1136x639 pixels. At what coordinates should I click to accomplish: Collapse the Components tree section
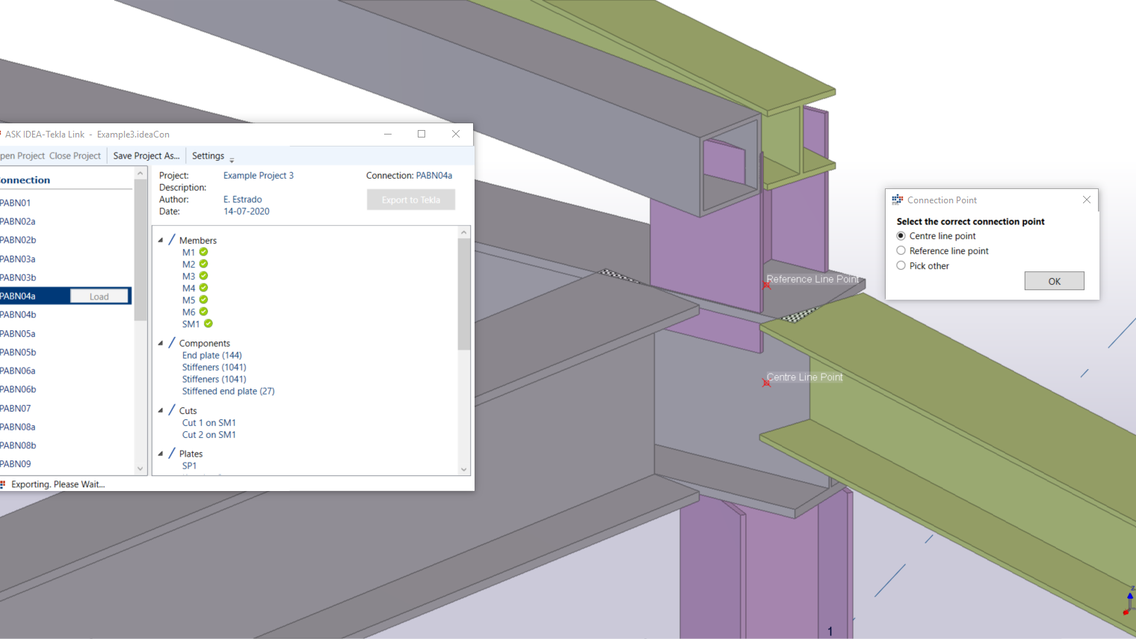[161, 343]
